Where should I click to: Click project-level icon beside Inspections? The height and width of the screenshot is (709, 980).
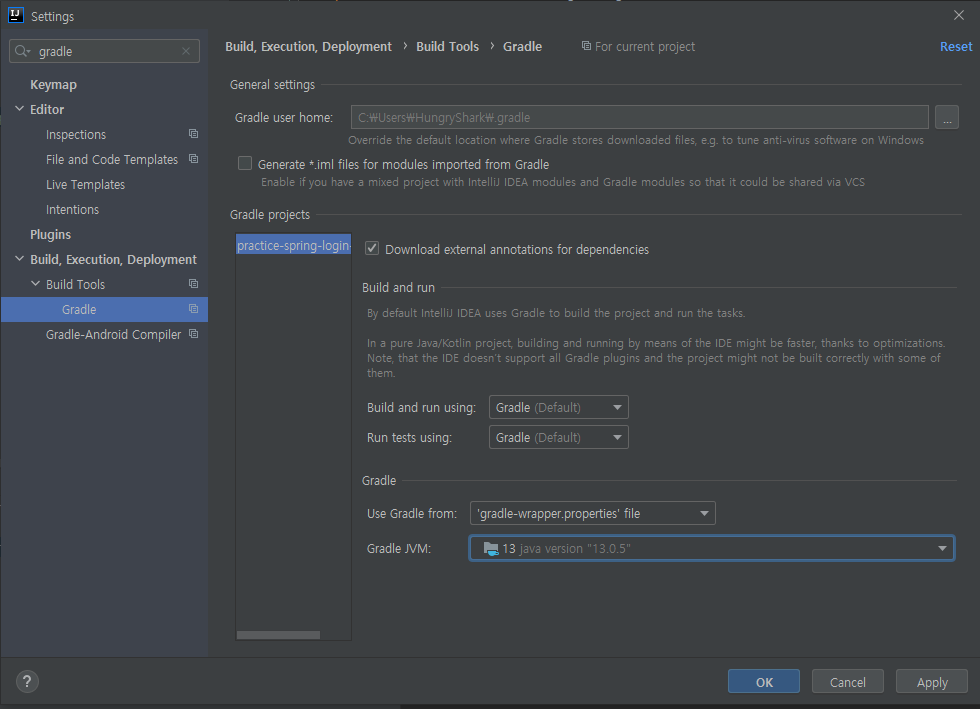point(193,134)
